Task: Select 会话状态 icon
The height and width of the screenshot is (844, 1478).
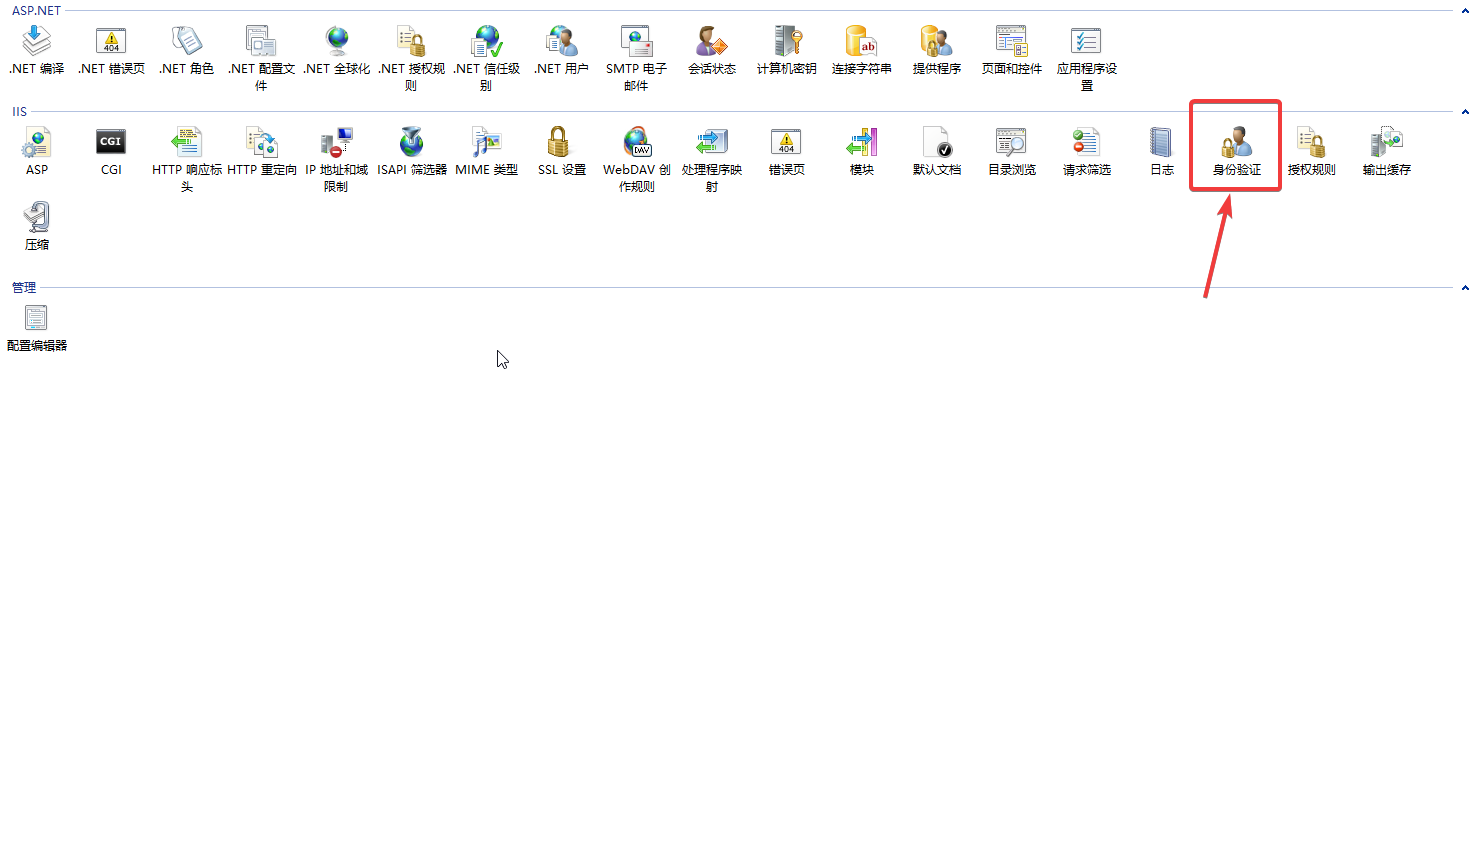Action: 712,41
